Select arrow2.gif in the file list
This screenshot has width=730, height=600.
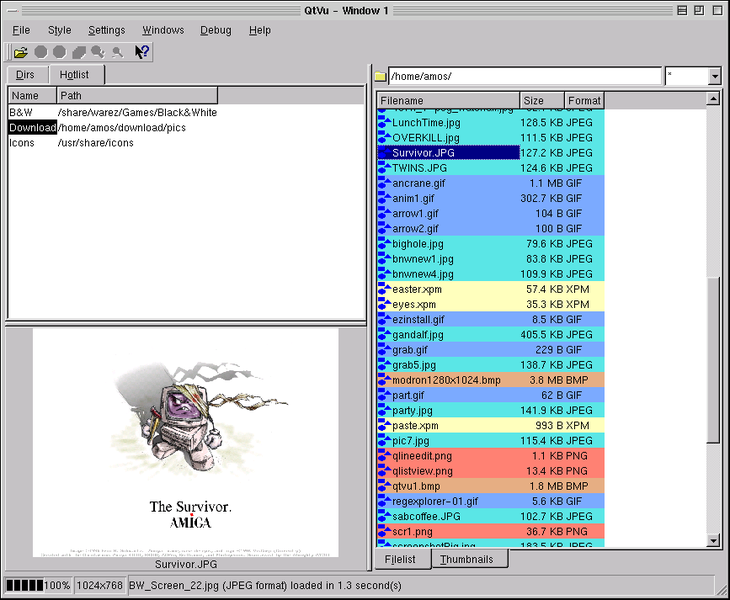tap(491, 229)
